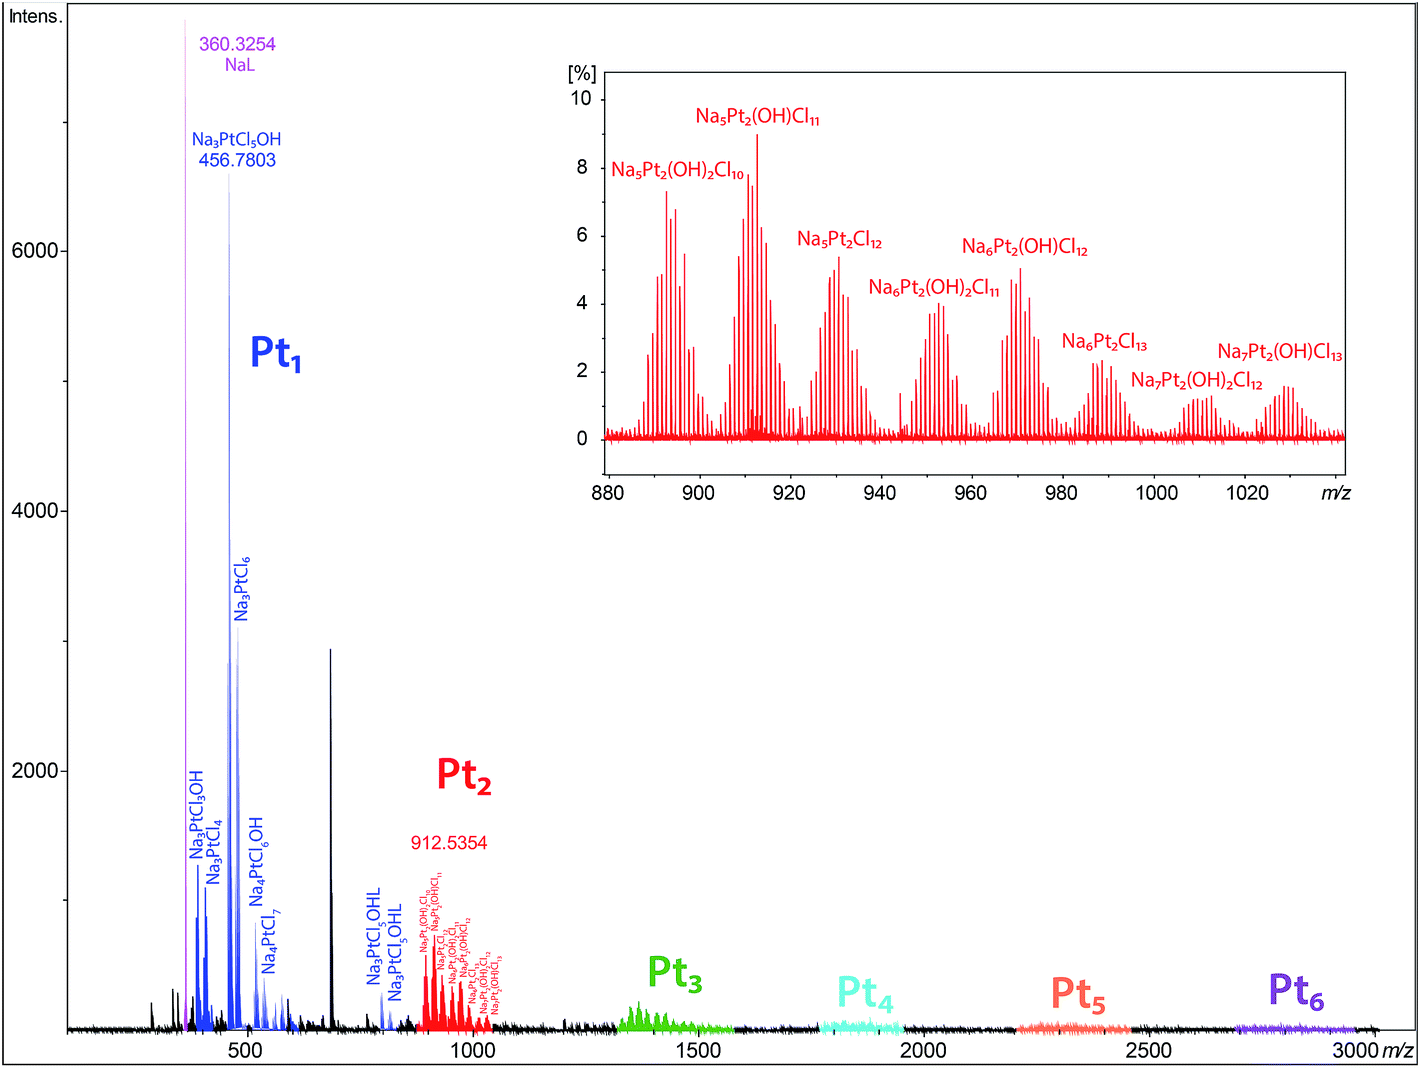
Task: Select the inset 900 m/z tick label
Action: [698, 492]
